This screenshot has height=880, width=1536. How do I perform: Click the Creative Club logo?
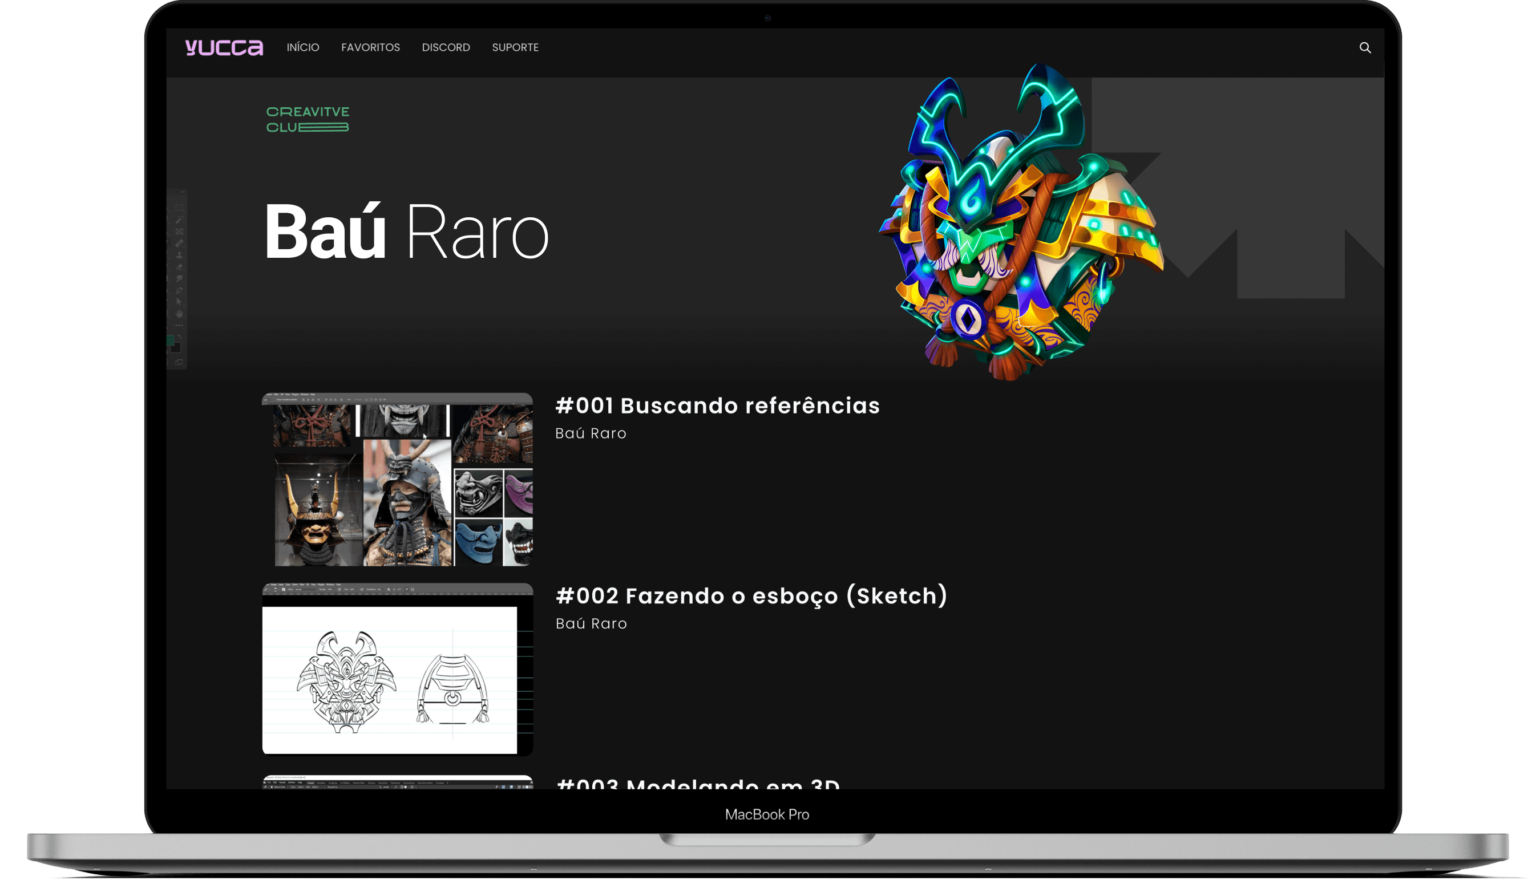tap(307, 119)
